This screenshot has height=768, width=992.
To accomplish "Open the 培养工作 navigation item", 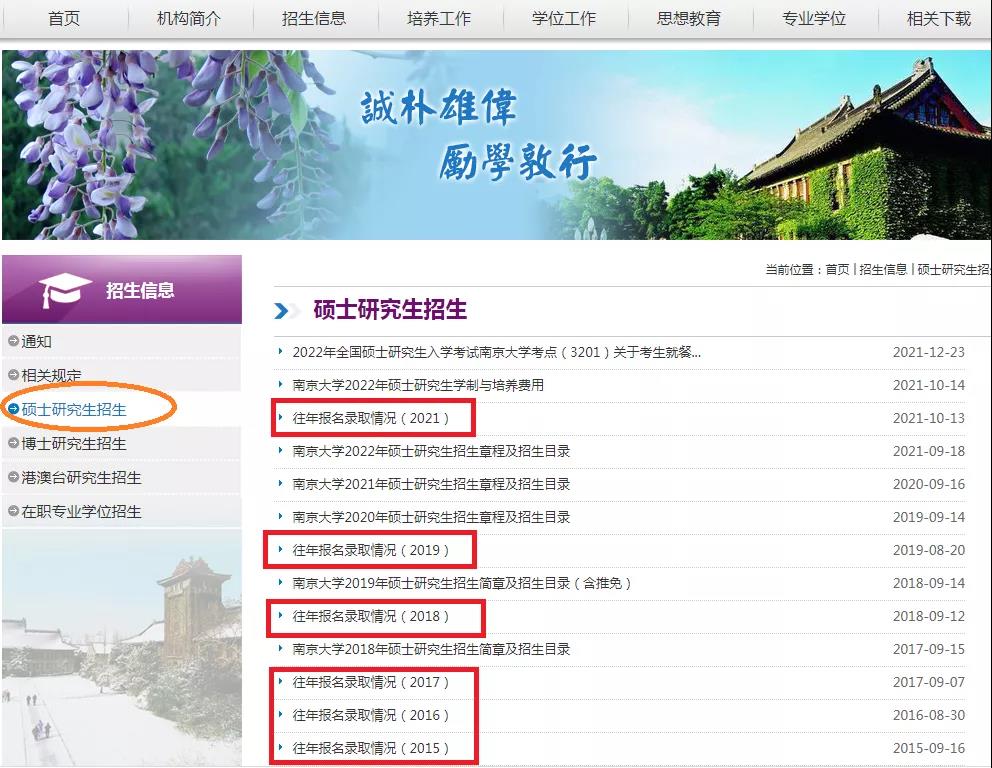I will click(439, 18).
